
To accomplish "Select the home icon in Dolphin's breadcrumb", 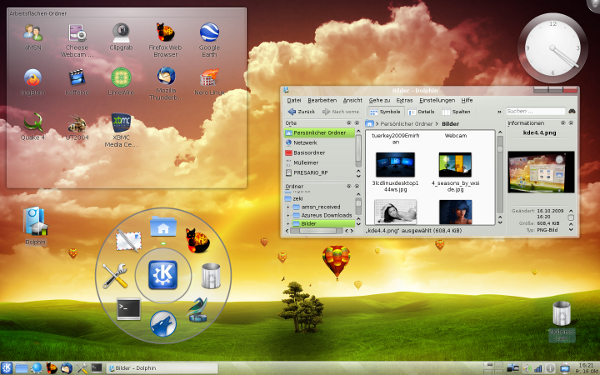I will (369, 124).
